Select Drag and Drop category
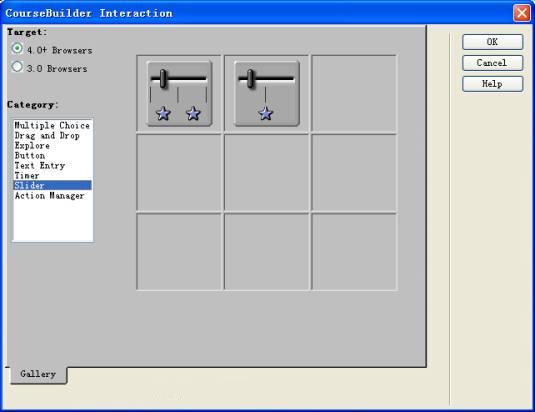 47,136
